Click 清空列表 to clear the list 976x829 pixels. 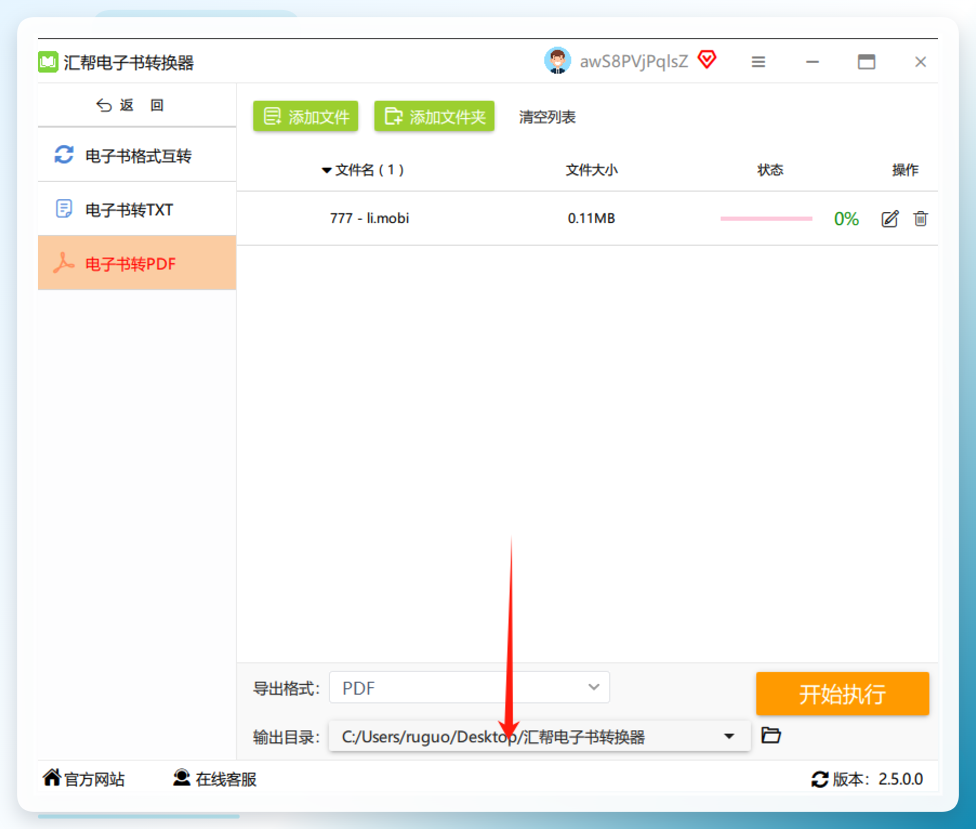[547, 117]
